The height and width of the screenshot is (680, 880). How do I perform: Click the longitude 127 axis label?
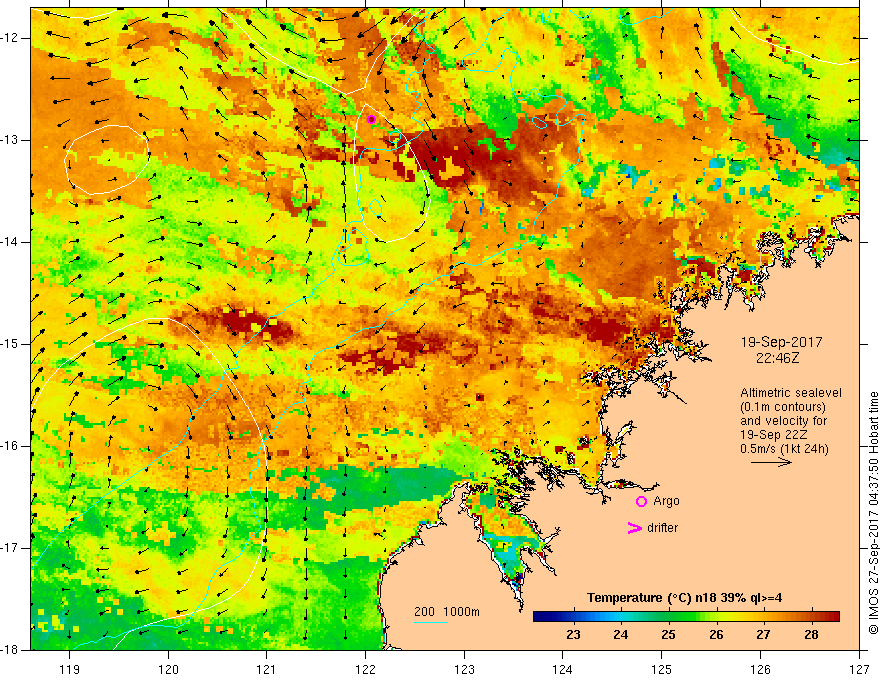pos(859,669)
